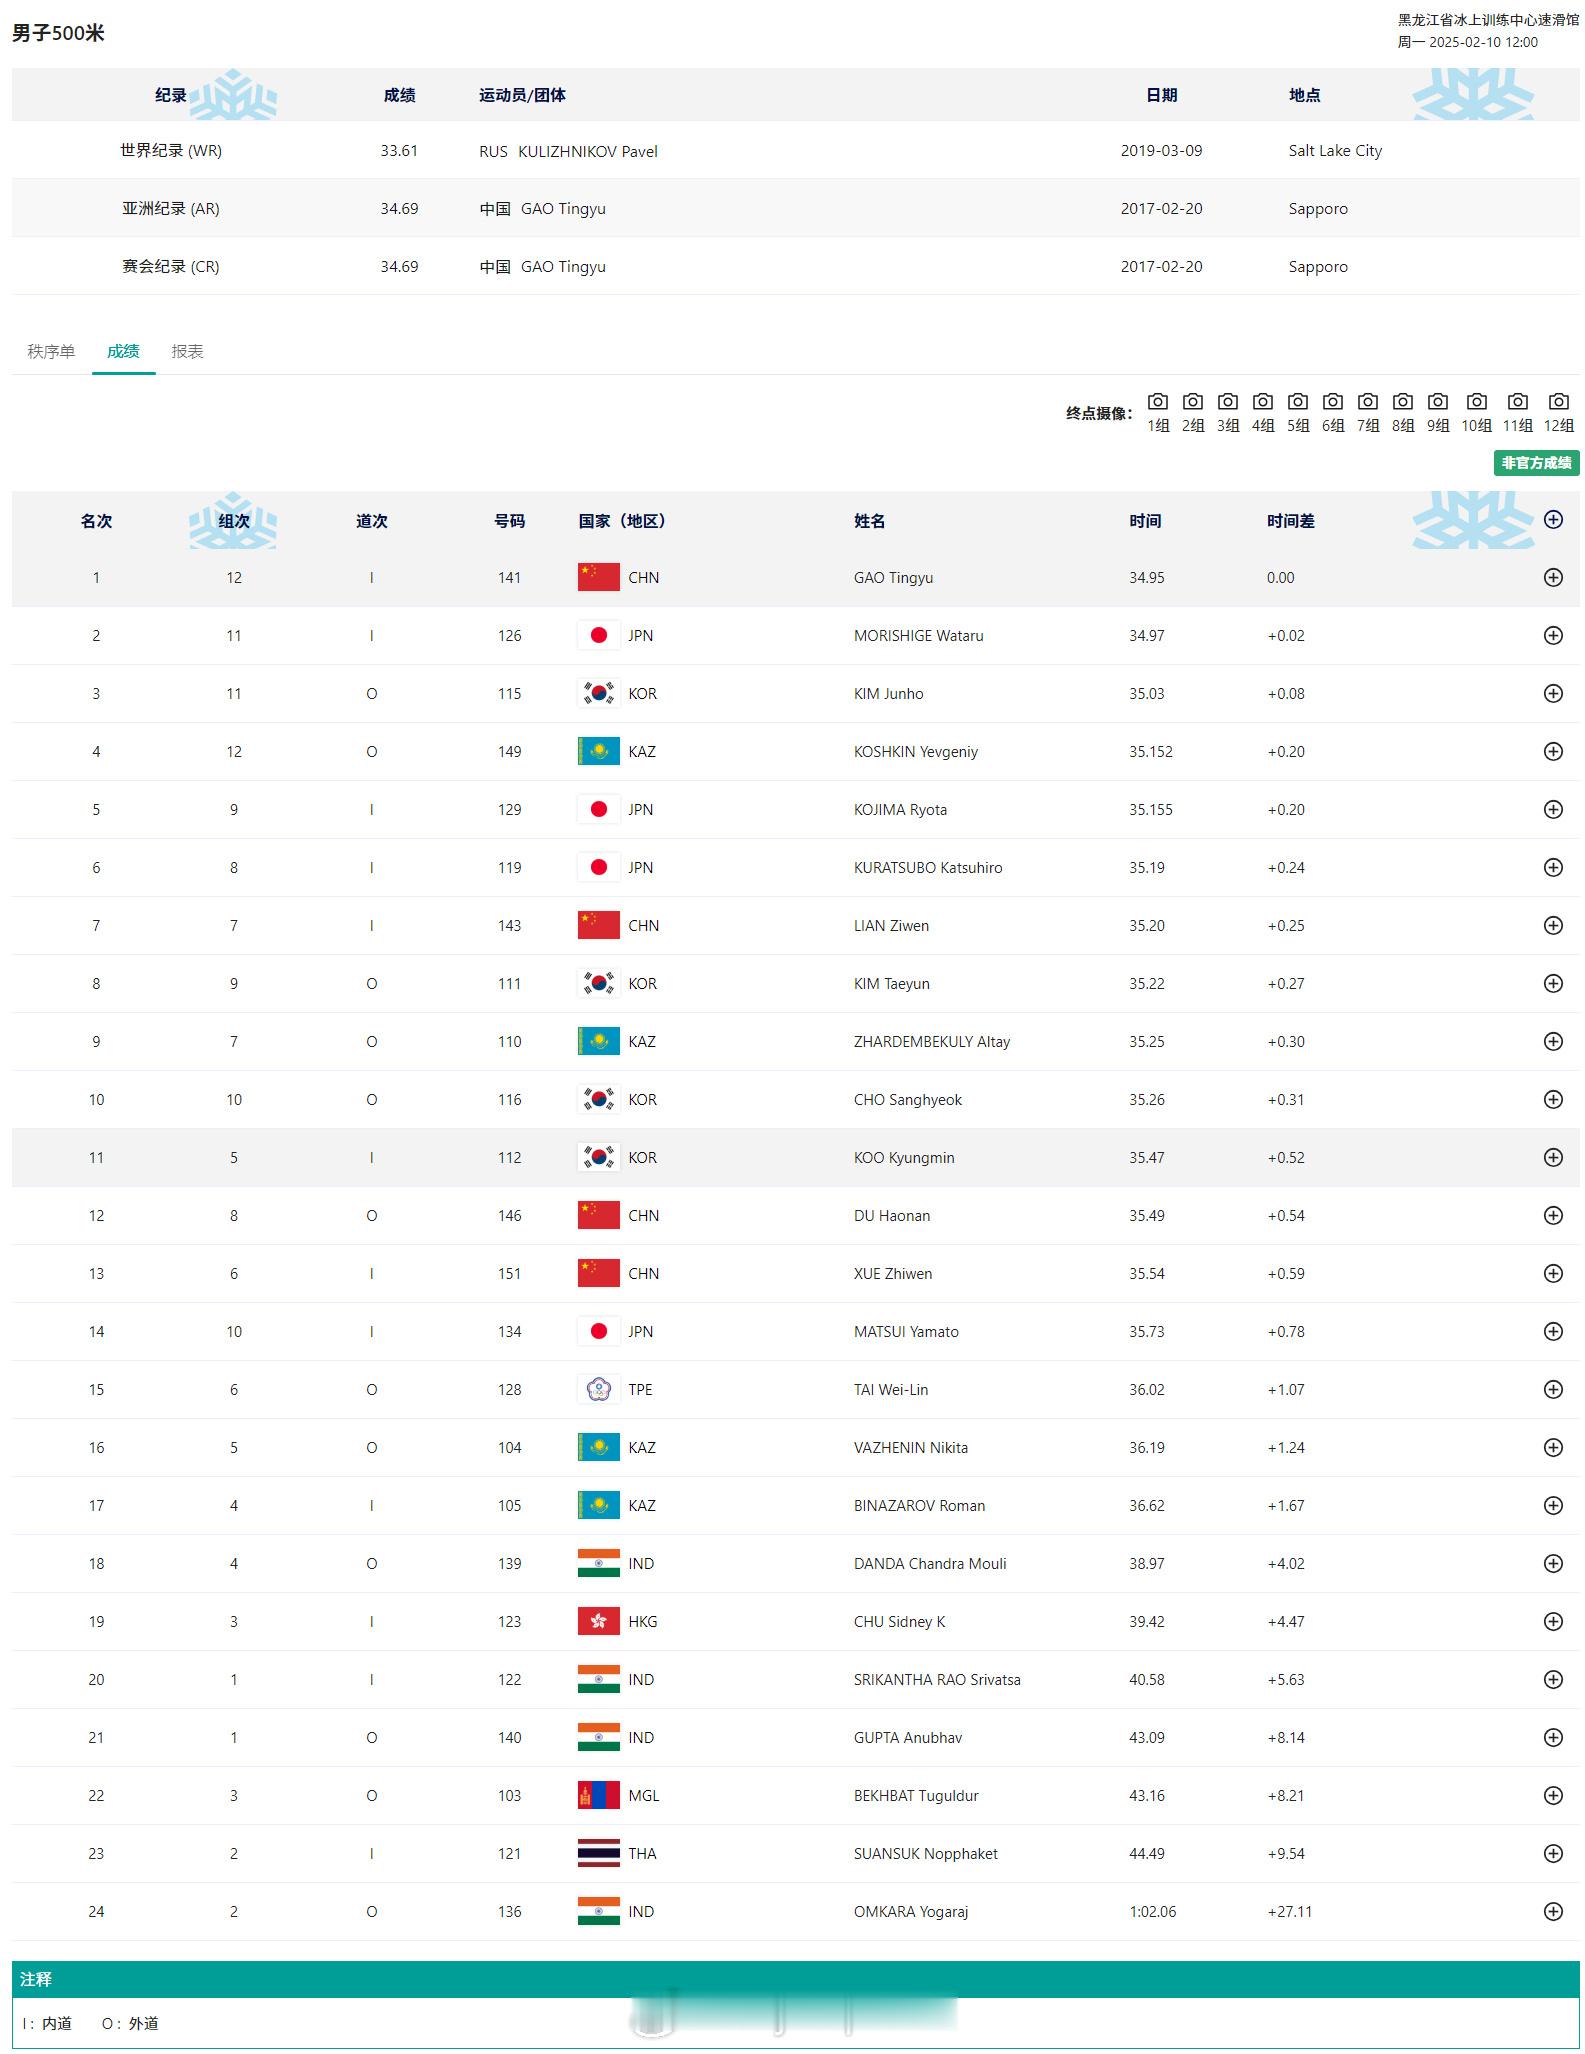Expand details for DU Haonan row
Image resolution: width=1585 pixels, height=2054 pixels.
pyautogui.click(x=1553, y=1215)
